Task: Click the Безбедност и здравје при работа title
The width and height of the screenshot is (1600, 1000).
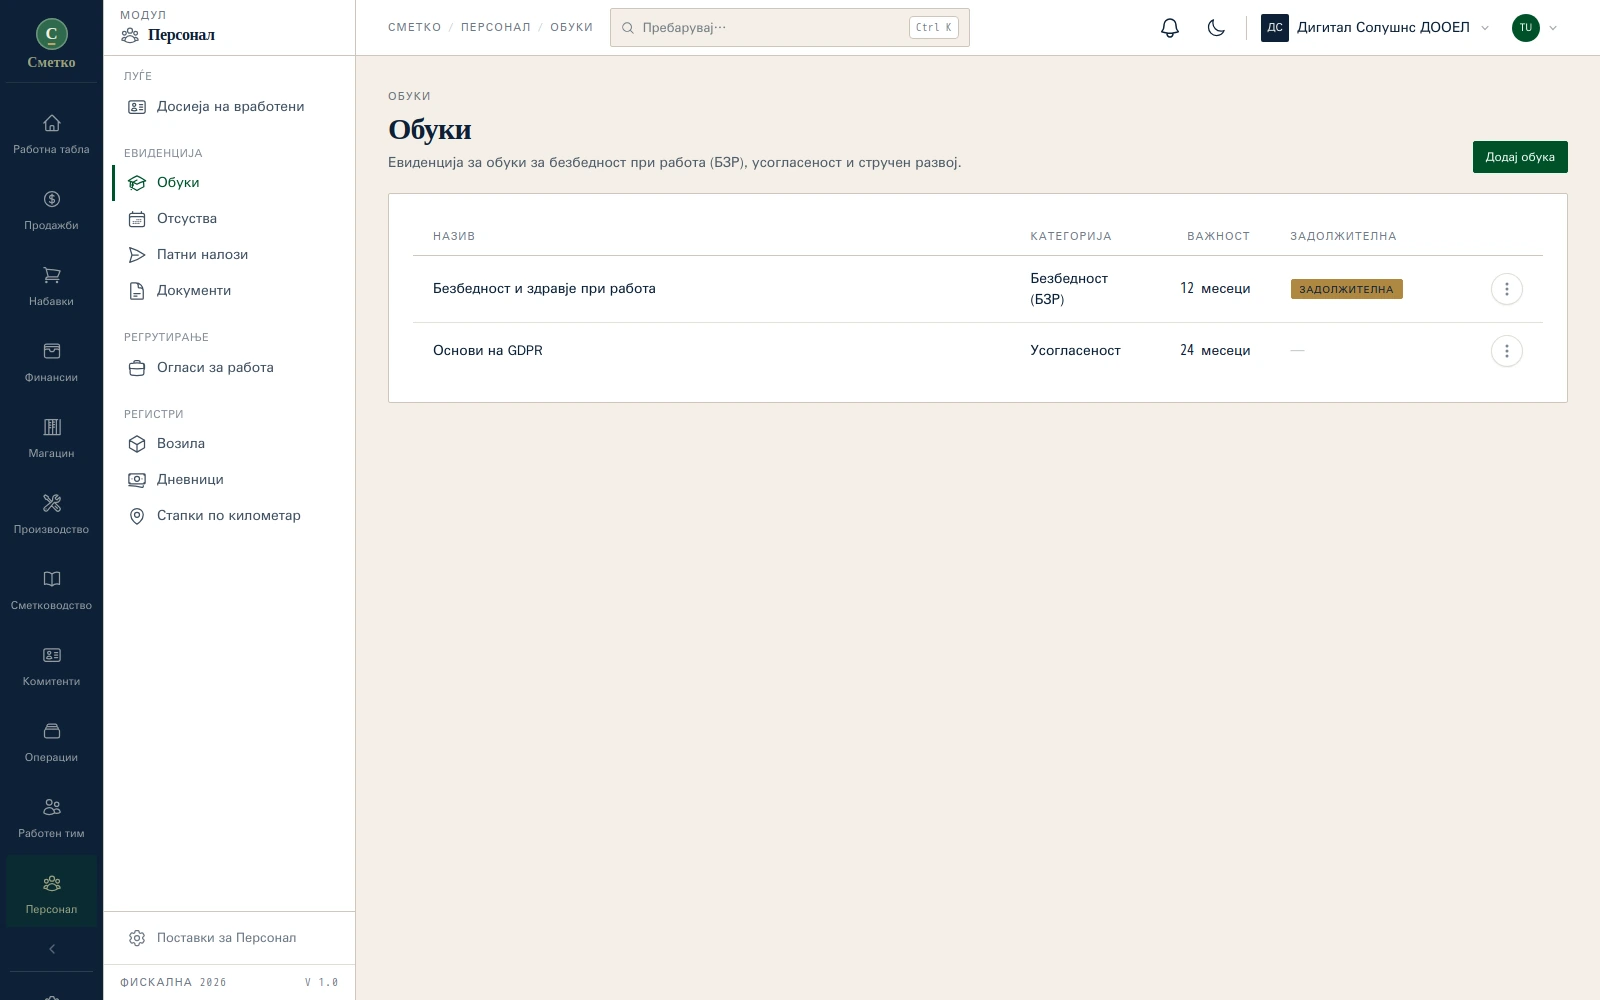Action: pos(544,289)
